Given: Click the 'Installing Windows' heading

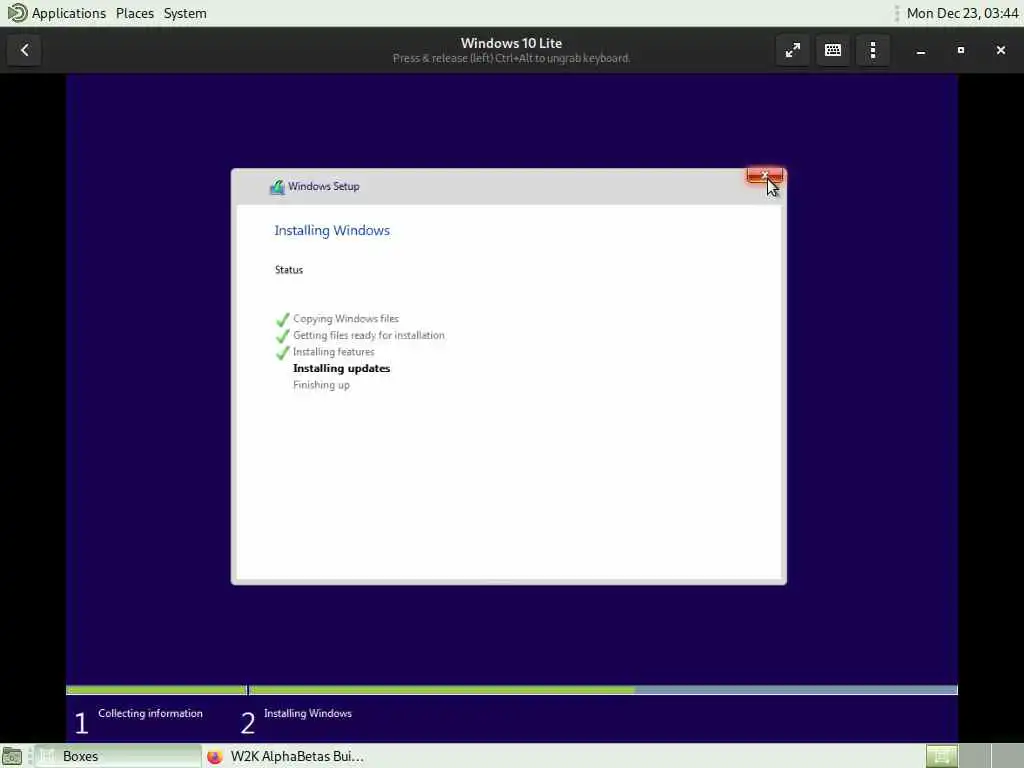Looking at the screenshot, I should tap(332, 231).
